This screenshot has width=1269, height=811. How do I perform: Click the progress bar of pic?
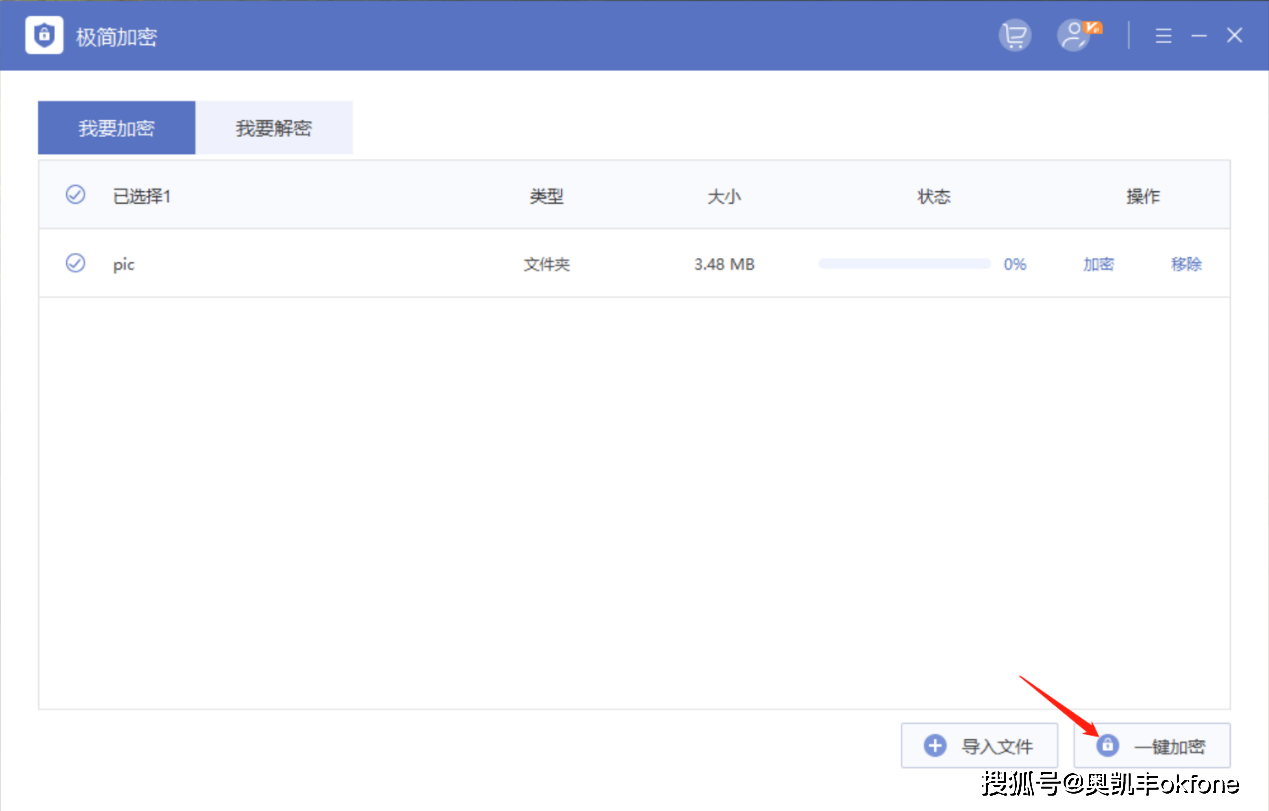(904, 264)
